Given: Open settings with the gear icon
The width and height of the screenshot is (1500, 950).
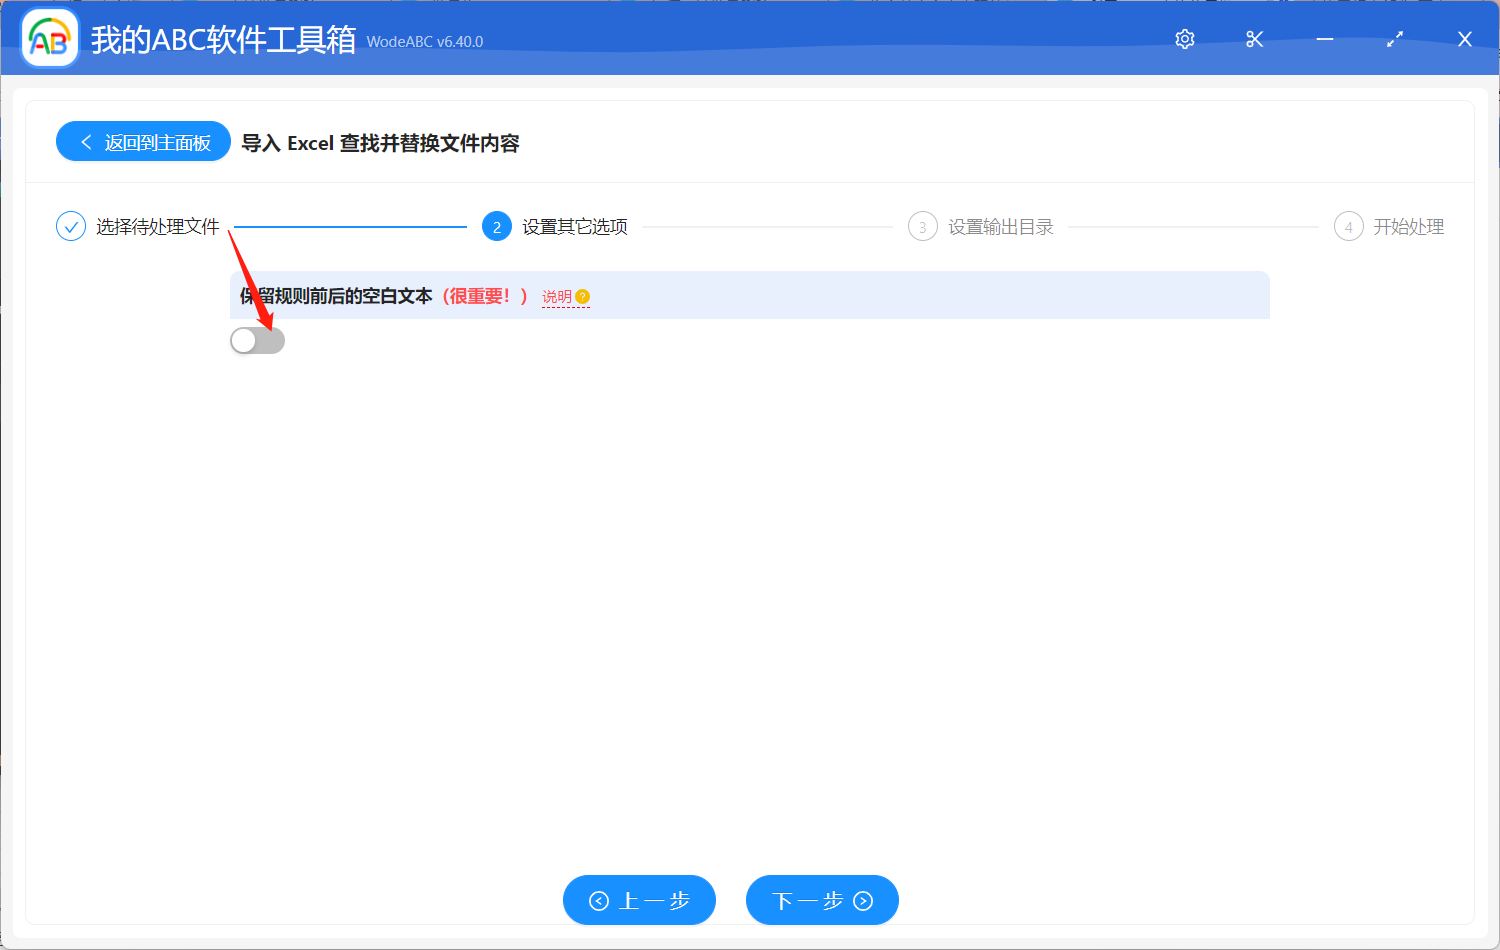Looking at the screenshot, I should click(1184, 39).
